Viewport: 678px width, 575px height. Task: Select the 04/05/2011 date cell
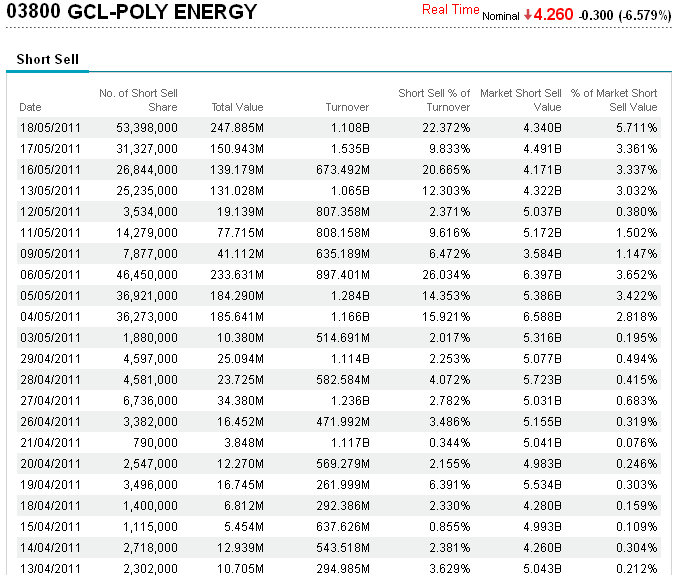click(x=50, y=317)
